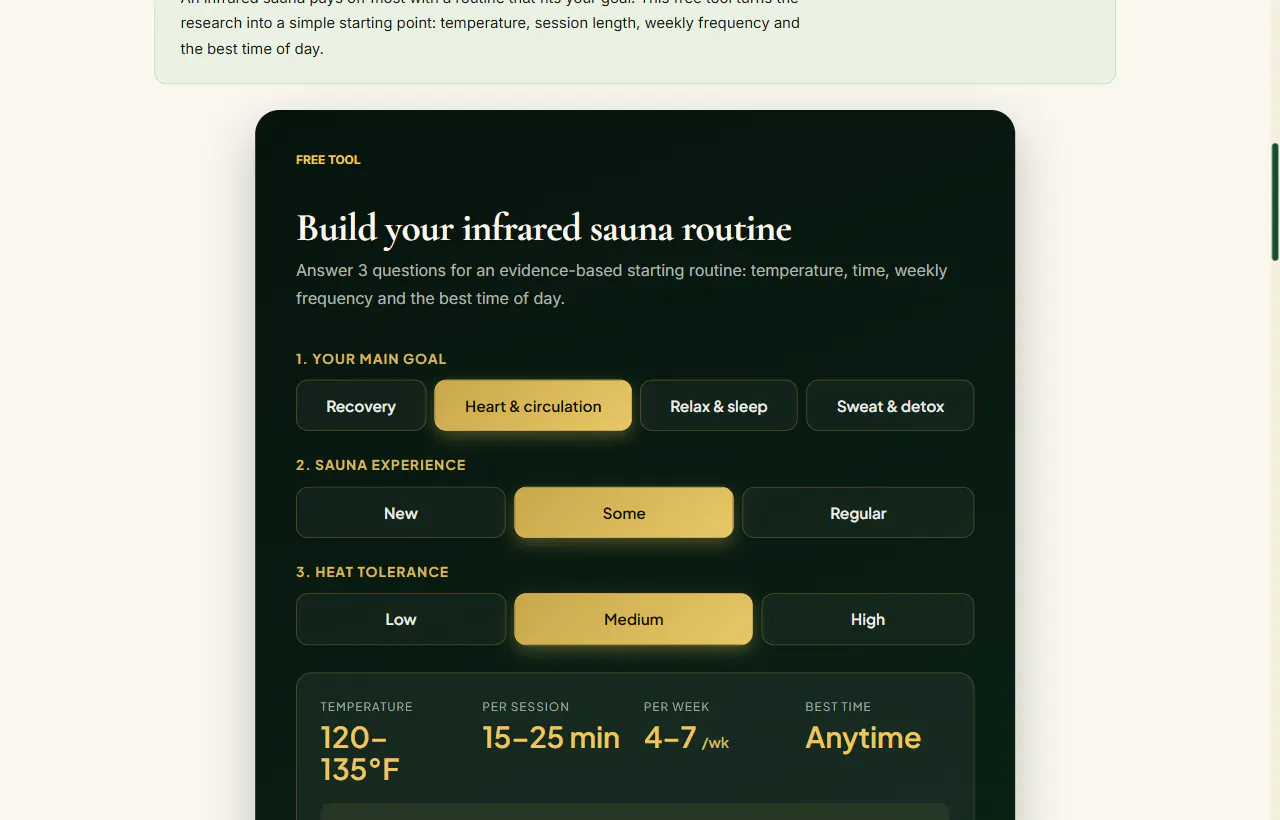Click the PER WEEK result label
This screenshot has height=820, width=1280.
pyautogui.click(x=677, y=707)
